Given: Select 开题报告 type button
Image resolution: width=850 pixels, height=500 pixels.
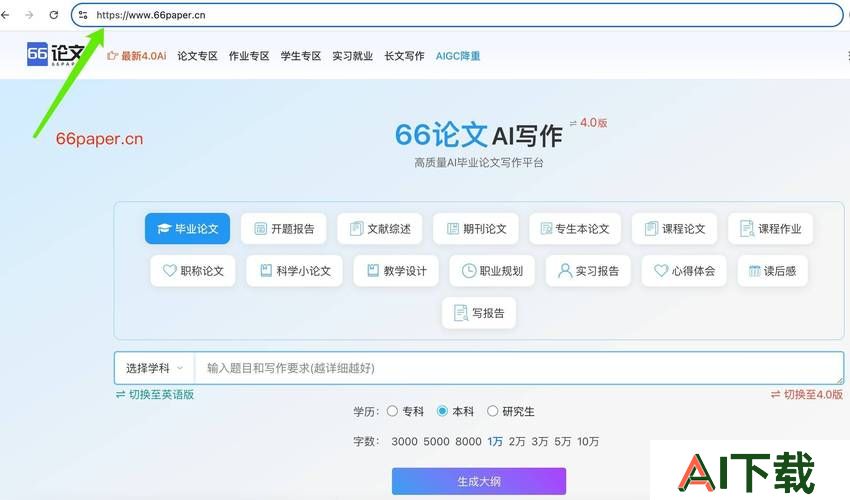Looking at the screenshot, I should pos(284,229).
